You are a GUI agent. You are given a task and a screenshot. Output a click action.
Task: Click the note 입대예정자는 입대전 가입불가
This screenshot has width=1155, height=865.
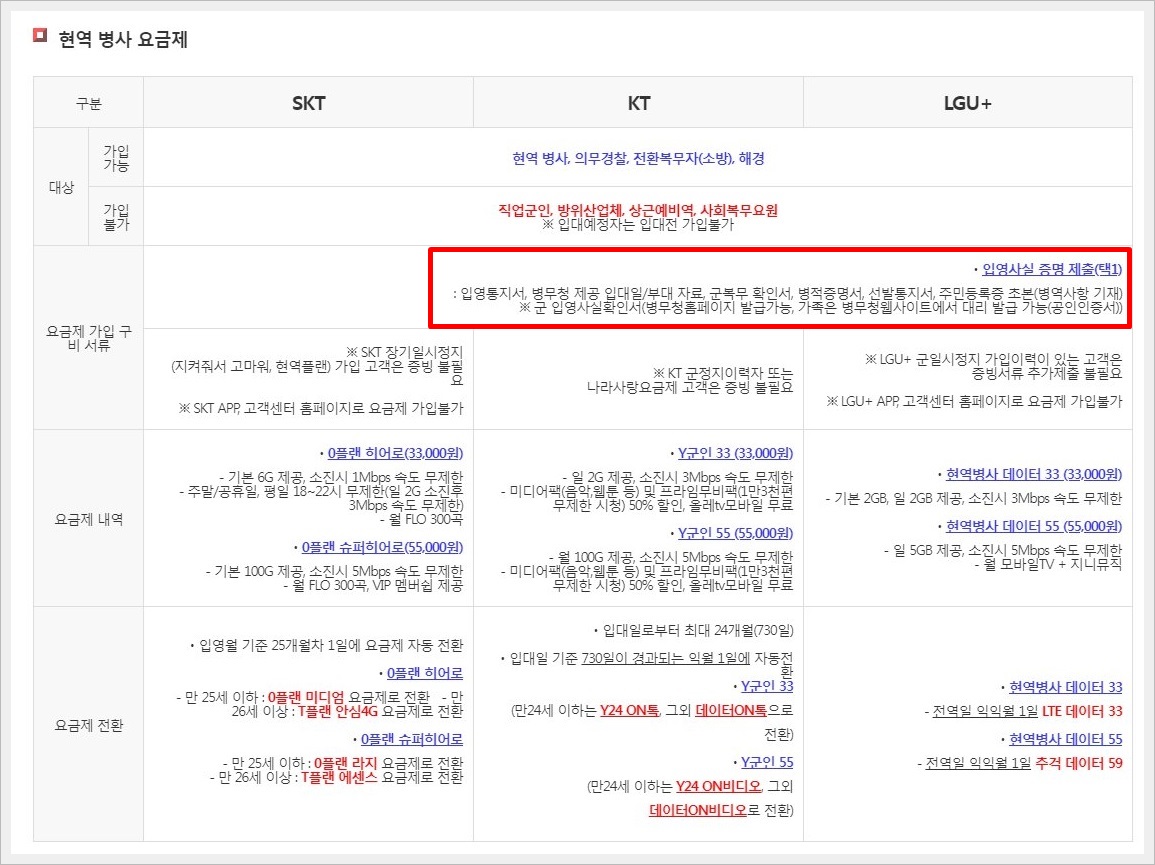(x=638, y=225)
